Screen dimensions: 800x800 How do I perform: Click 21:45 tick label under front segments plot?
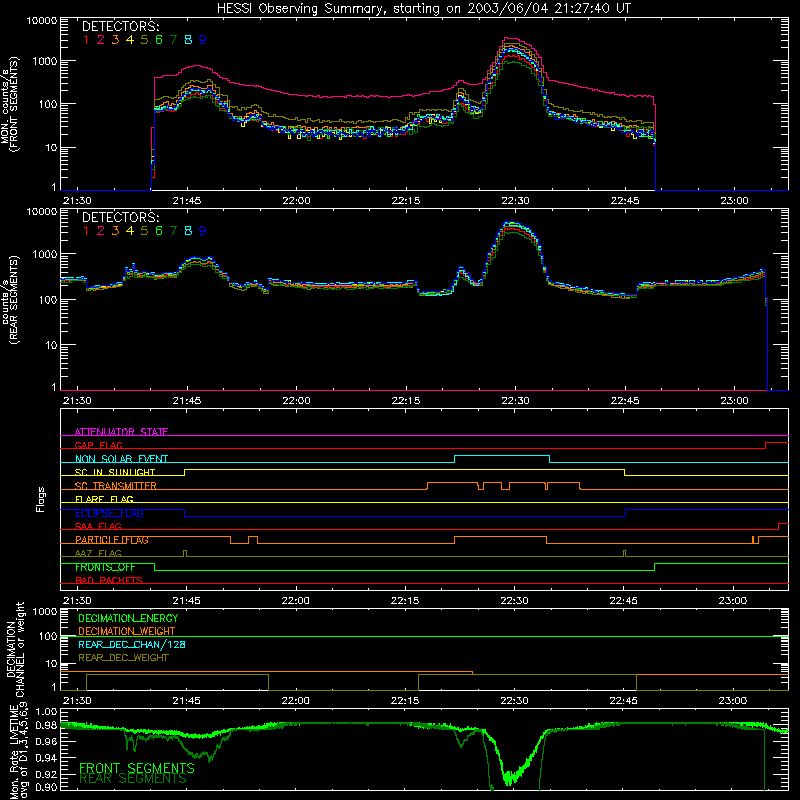[187, 201]
